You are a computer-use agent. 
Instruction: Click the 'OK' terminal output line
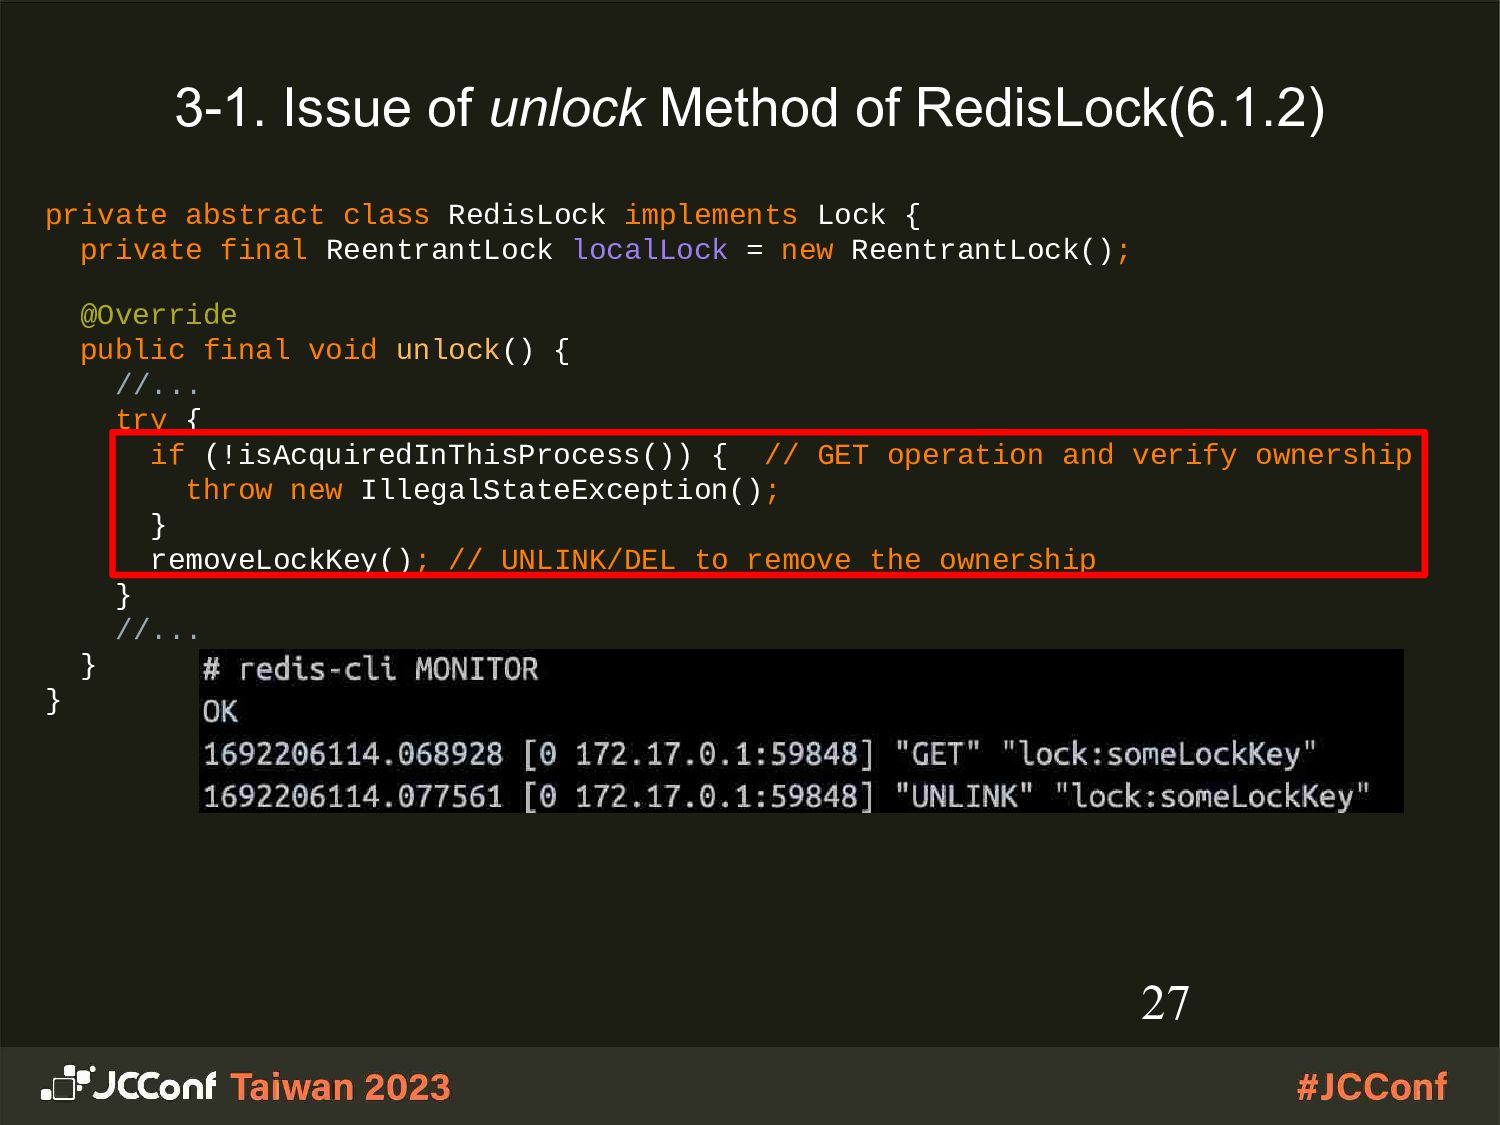click(x=220, y=711)
